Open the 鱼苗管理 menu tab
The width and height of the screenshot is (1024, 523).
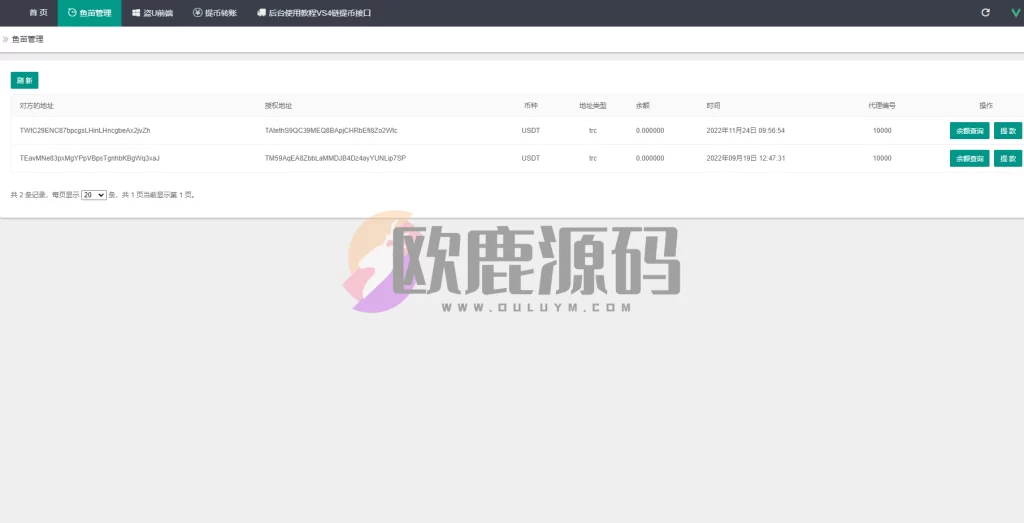click(89, 12)
